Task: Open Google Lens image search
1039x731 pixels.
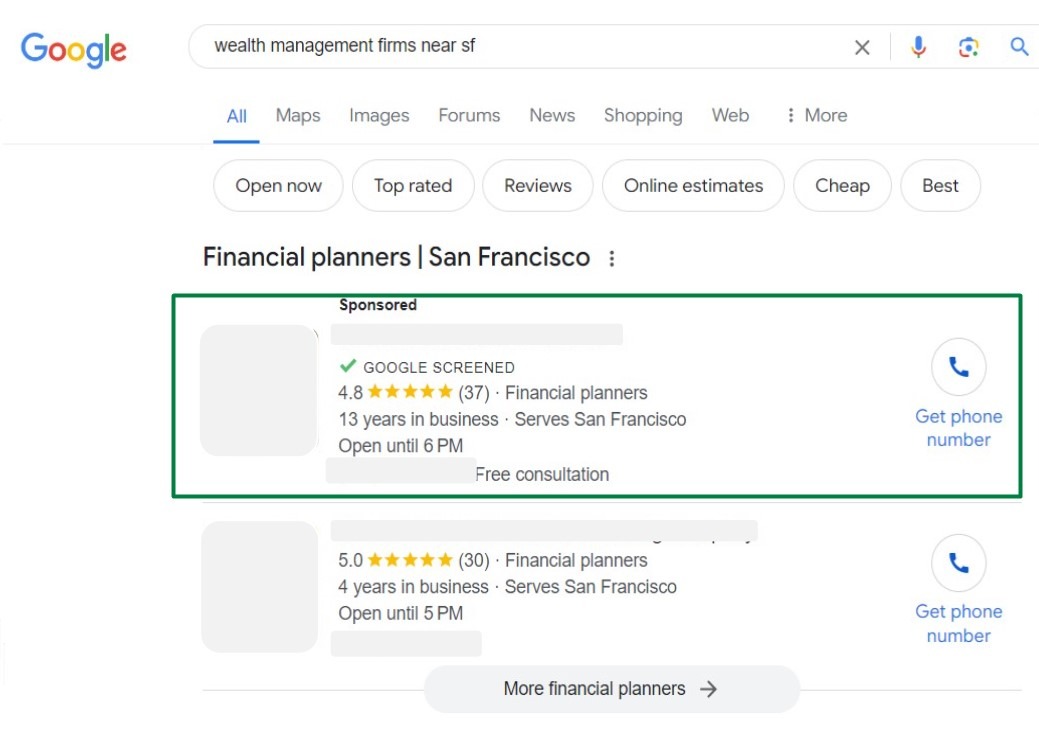Action: 968,47
